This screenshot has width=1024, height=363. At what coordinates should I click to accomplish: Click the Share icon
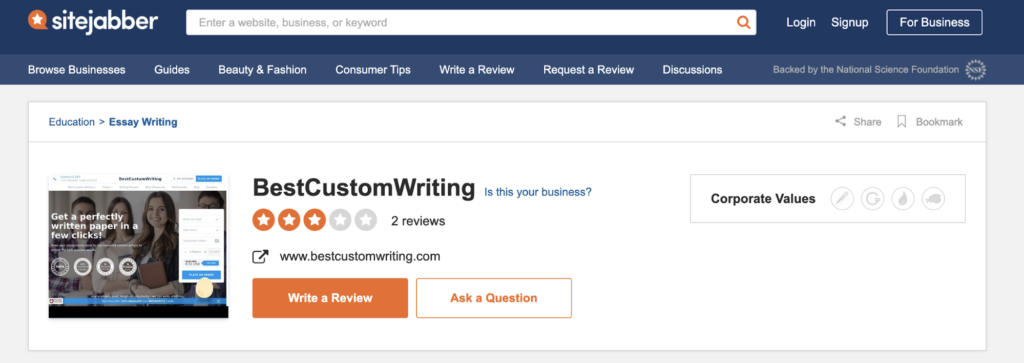pyautogui.click(x=840, y=121)
